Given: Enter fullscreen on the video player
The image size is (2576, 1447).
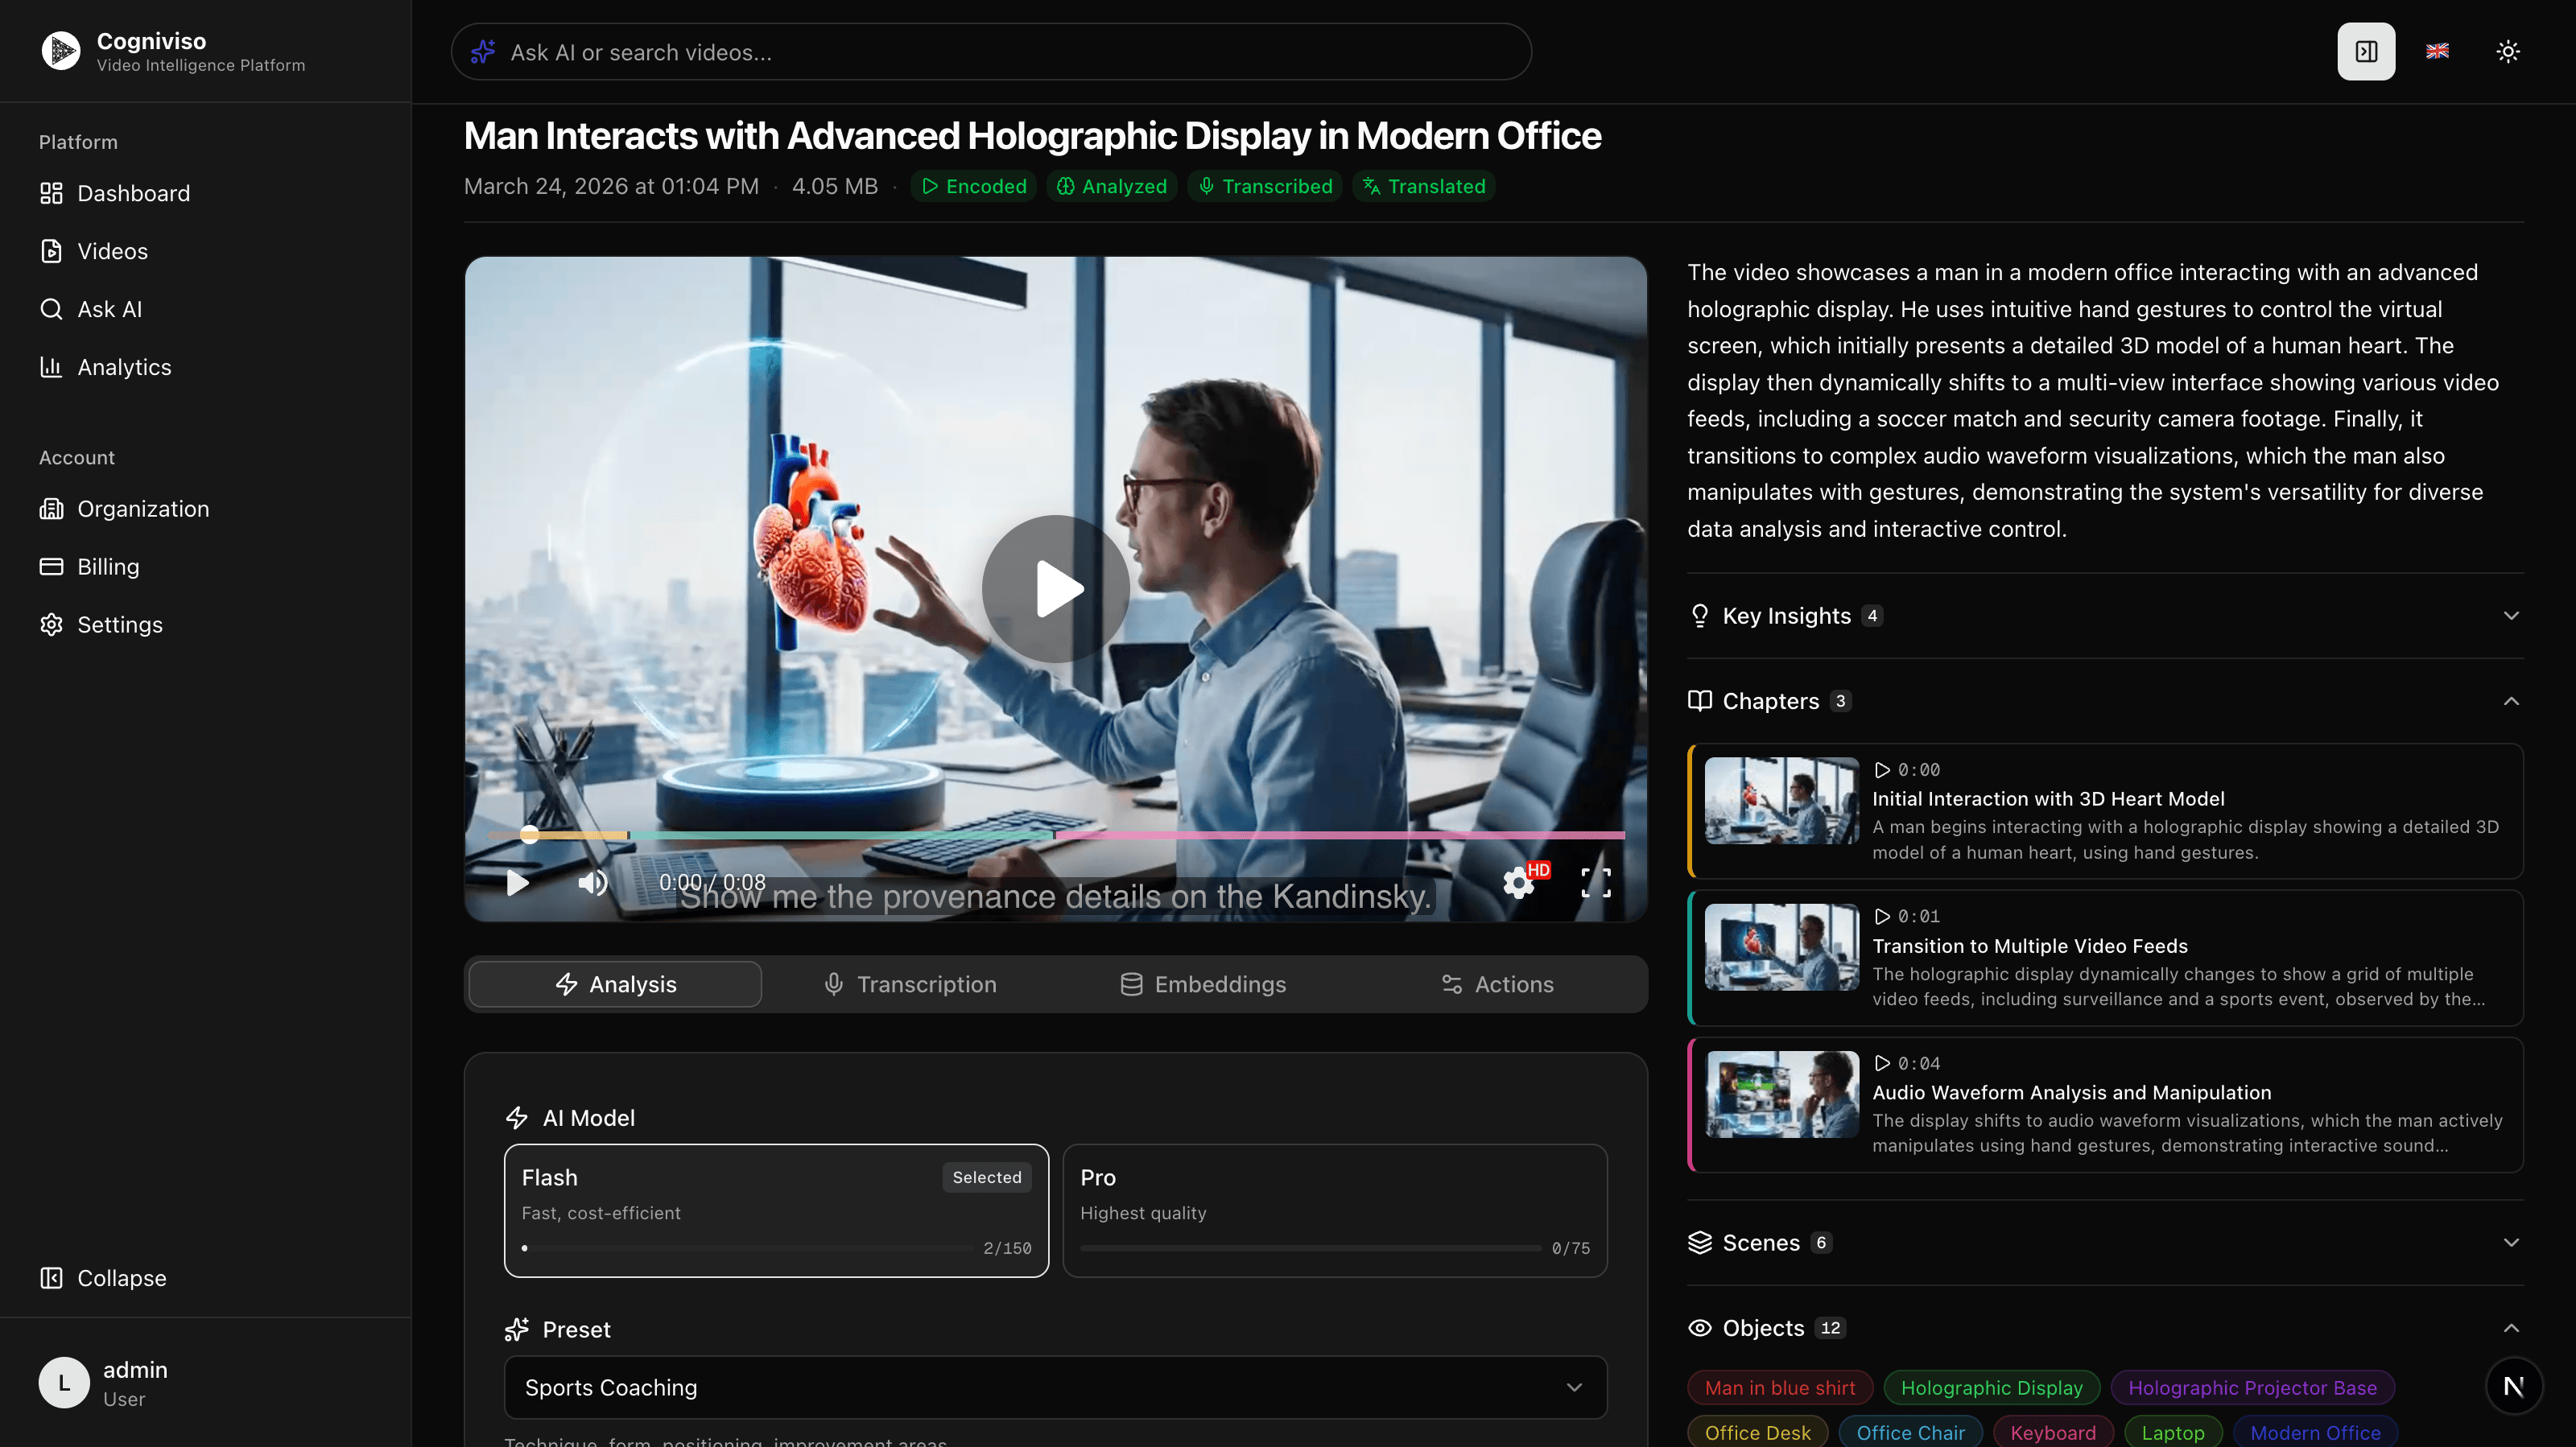Looking at the screenshot, I should tap(1596, 882).
